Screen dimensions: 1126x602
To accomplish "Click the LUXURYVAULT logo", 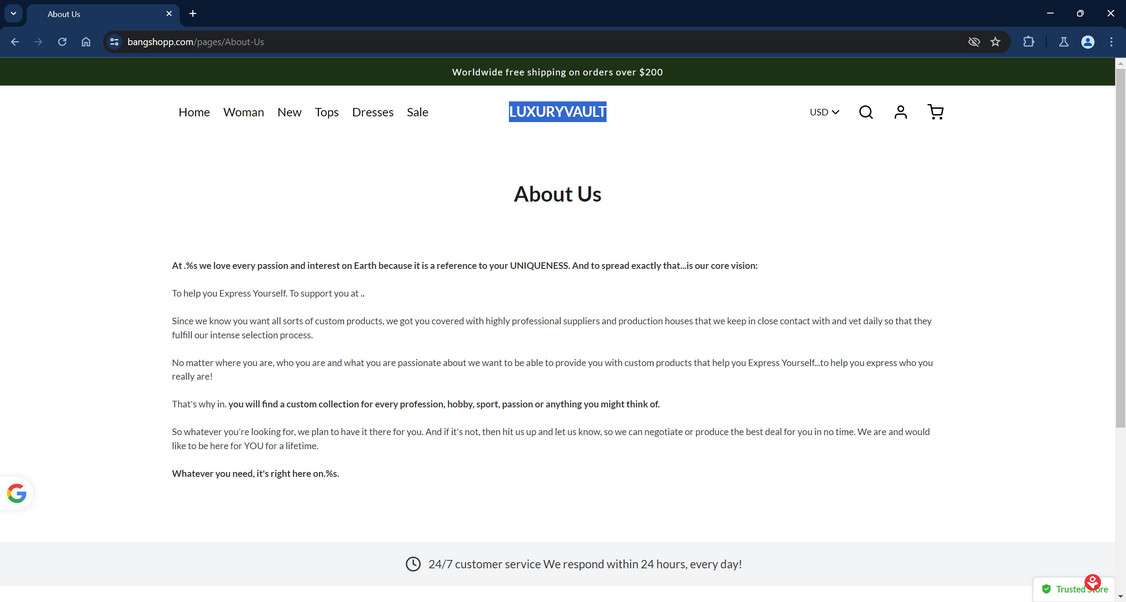I will [557, 111].
